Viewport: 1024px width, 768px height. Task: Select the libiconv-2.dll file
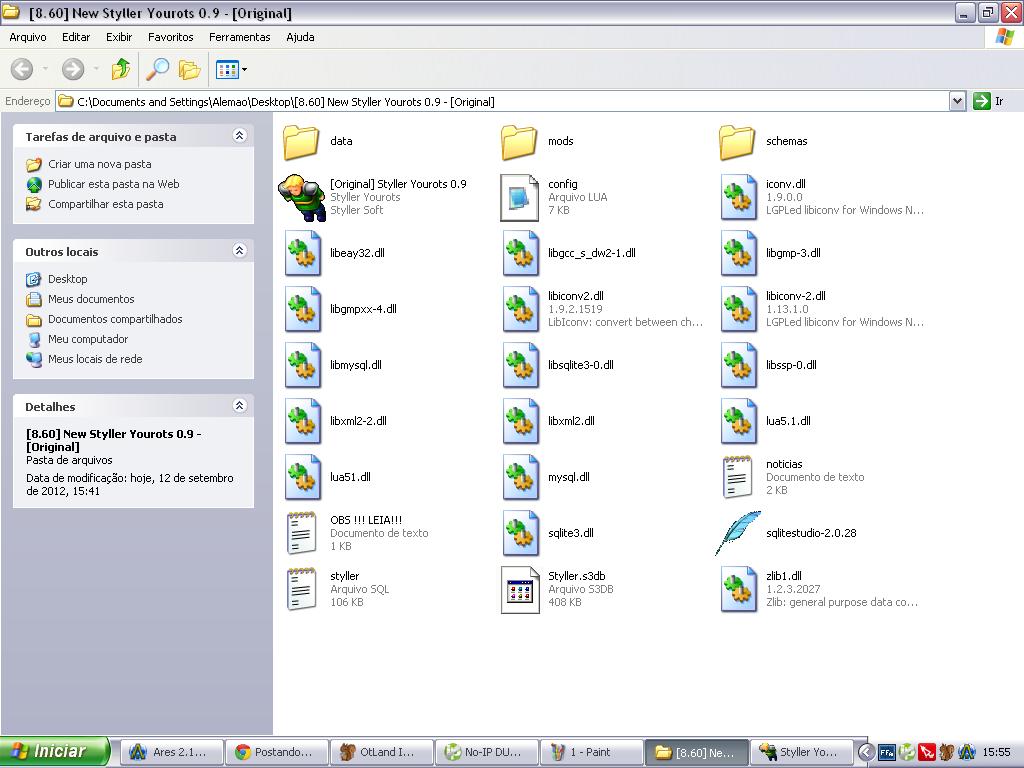point(822,310)
